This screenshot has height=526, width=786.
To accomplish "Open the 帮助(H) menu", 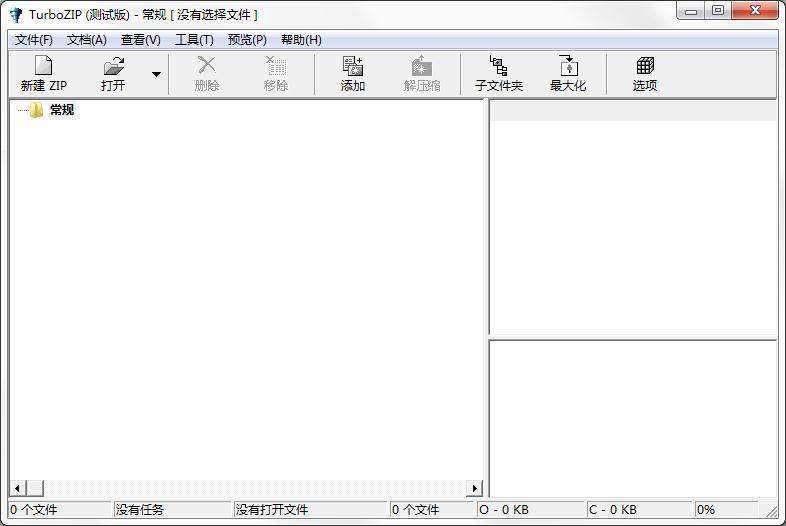I will (x=301, y=40).
